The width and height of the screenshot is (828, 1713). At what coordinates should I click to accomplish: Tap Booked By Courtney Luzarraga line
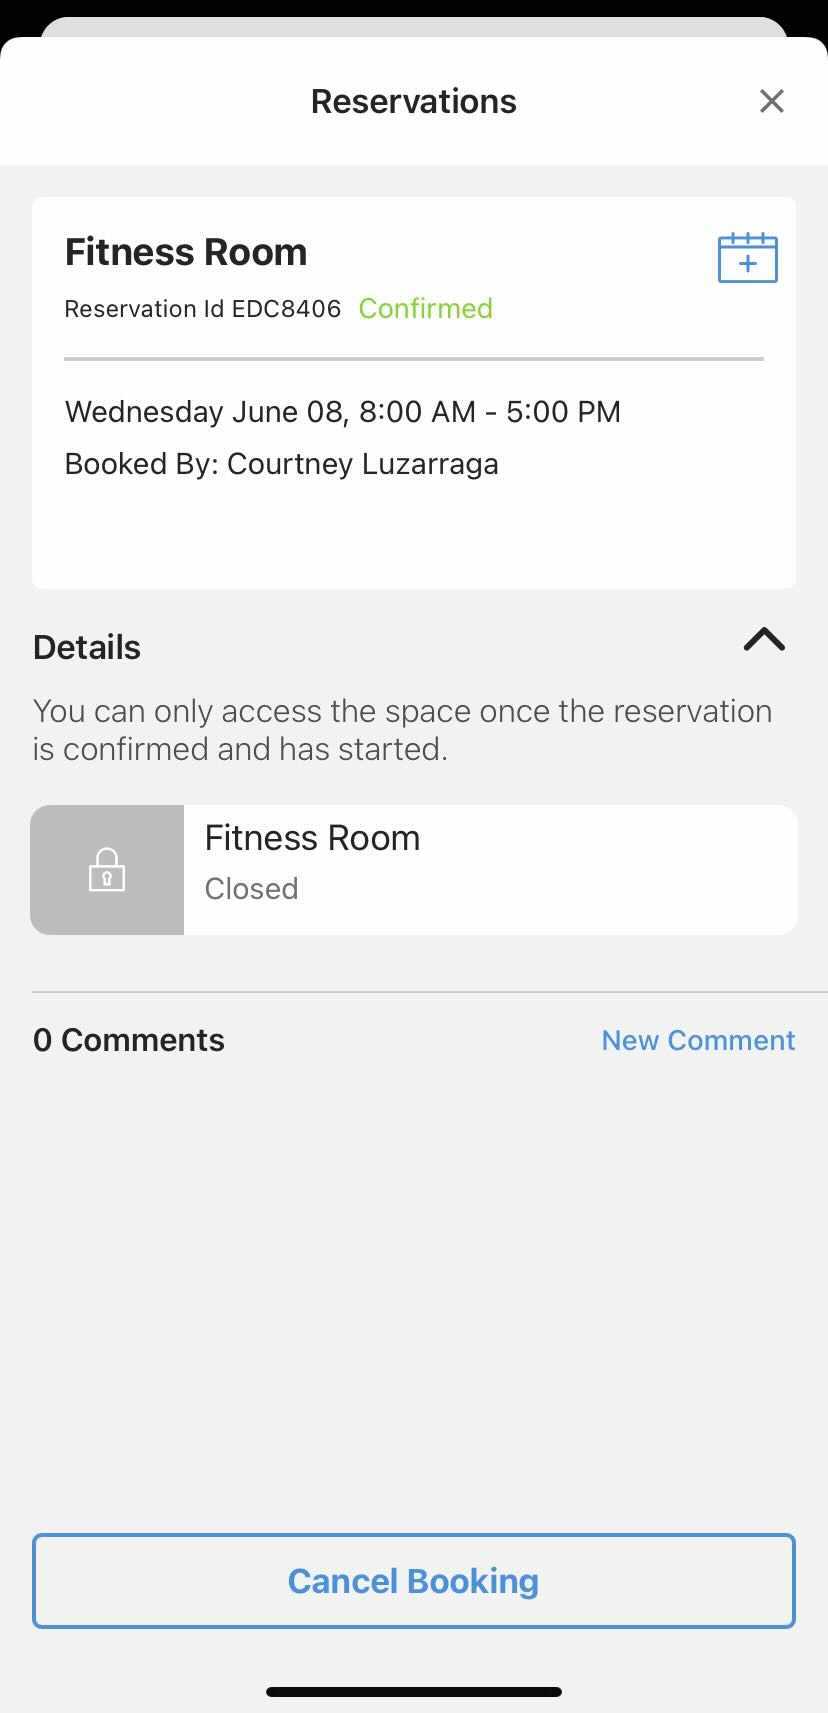point(282,464)
